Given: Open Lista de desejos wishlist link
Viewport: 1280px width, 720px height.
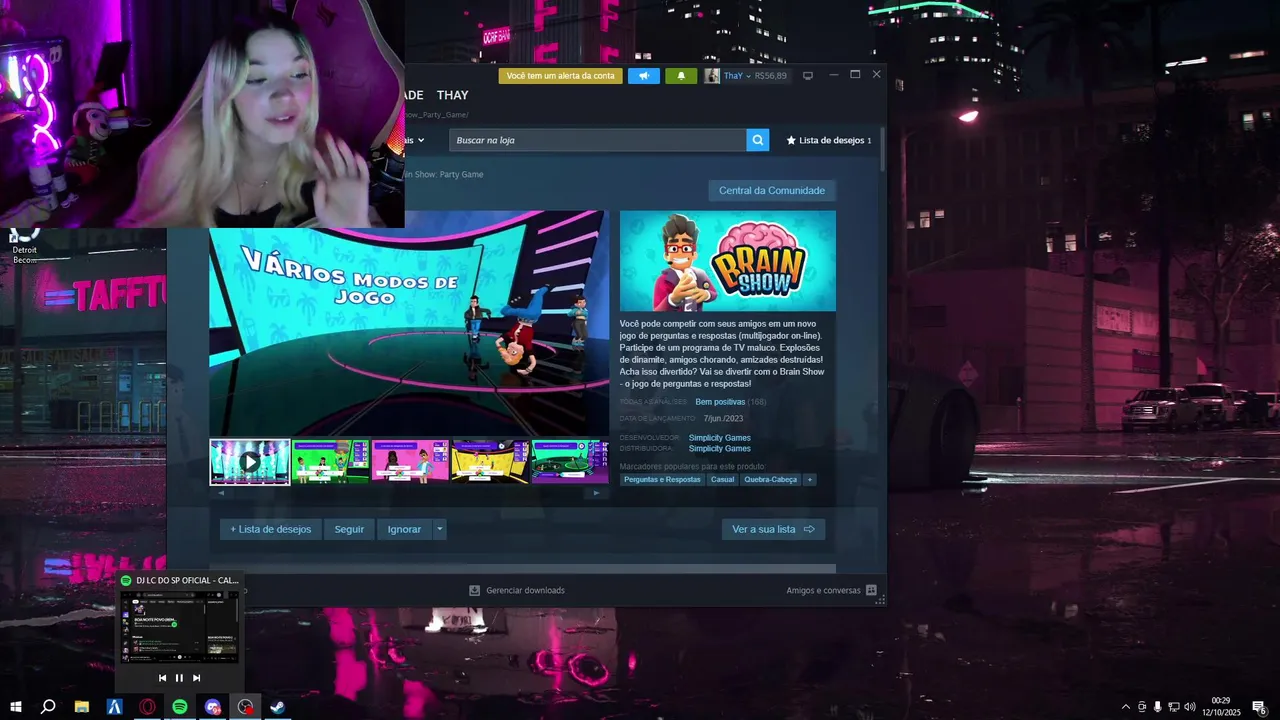Looking at the screenshot, I should pyautogui.click(x=829, y=140).
